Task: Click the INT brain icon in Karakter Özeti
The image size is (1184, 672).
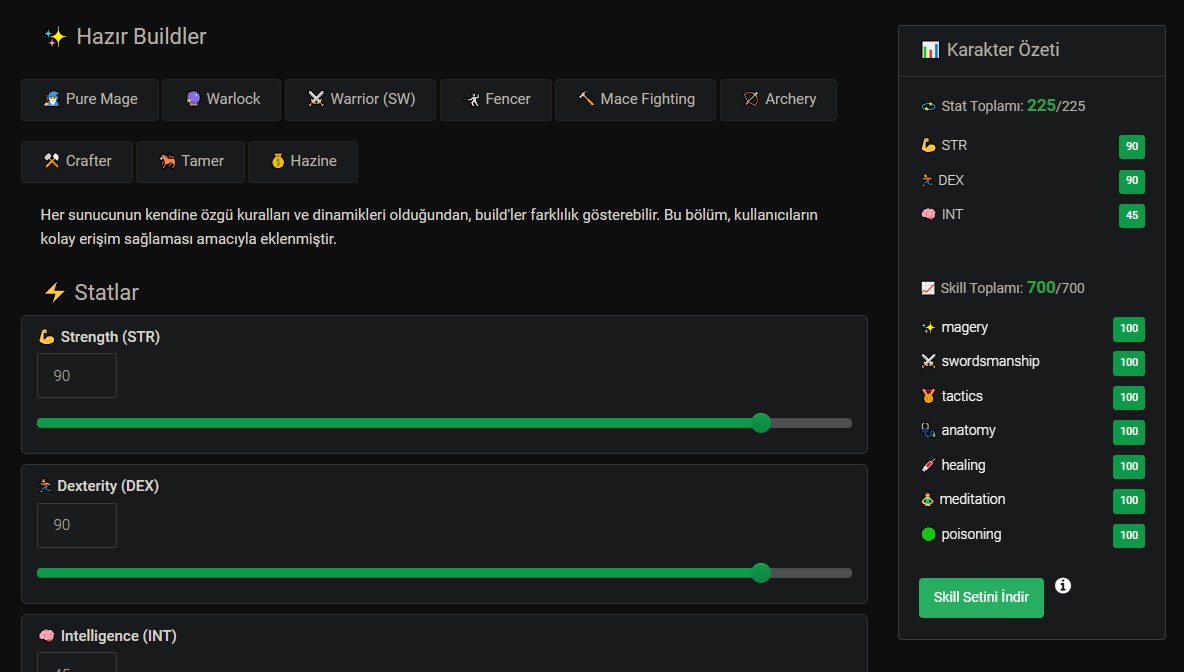Action: [x=929, y=214]
